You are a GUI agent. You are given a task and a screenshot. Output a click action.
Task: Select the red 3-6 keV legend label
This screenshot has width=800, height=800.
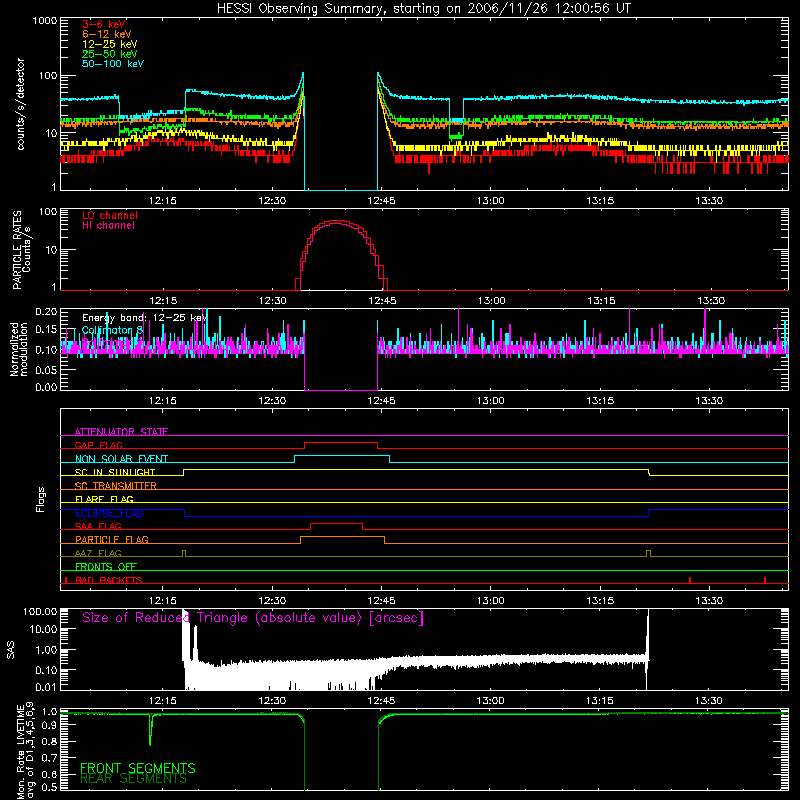pyautogui.click(x=104, y=24)
